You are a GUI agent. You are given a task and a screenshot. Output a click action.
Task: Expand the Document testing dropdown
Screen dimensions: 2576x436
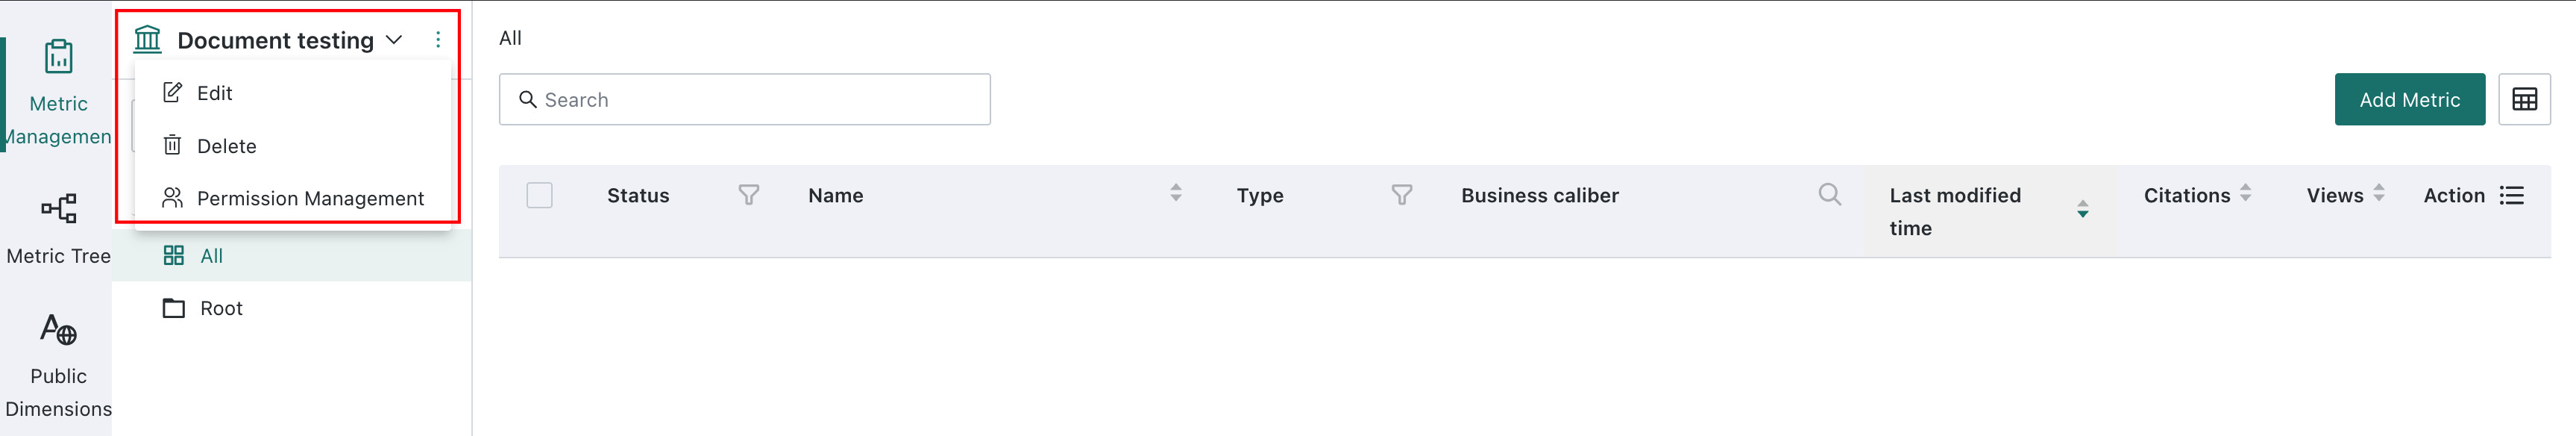[x=394, y=40]
